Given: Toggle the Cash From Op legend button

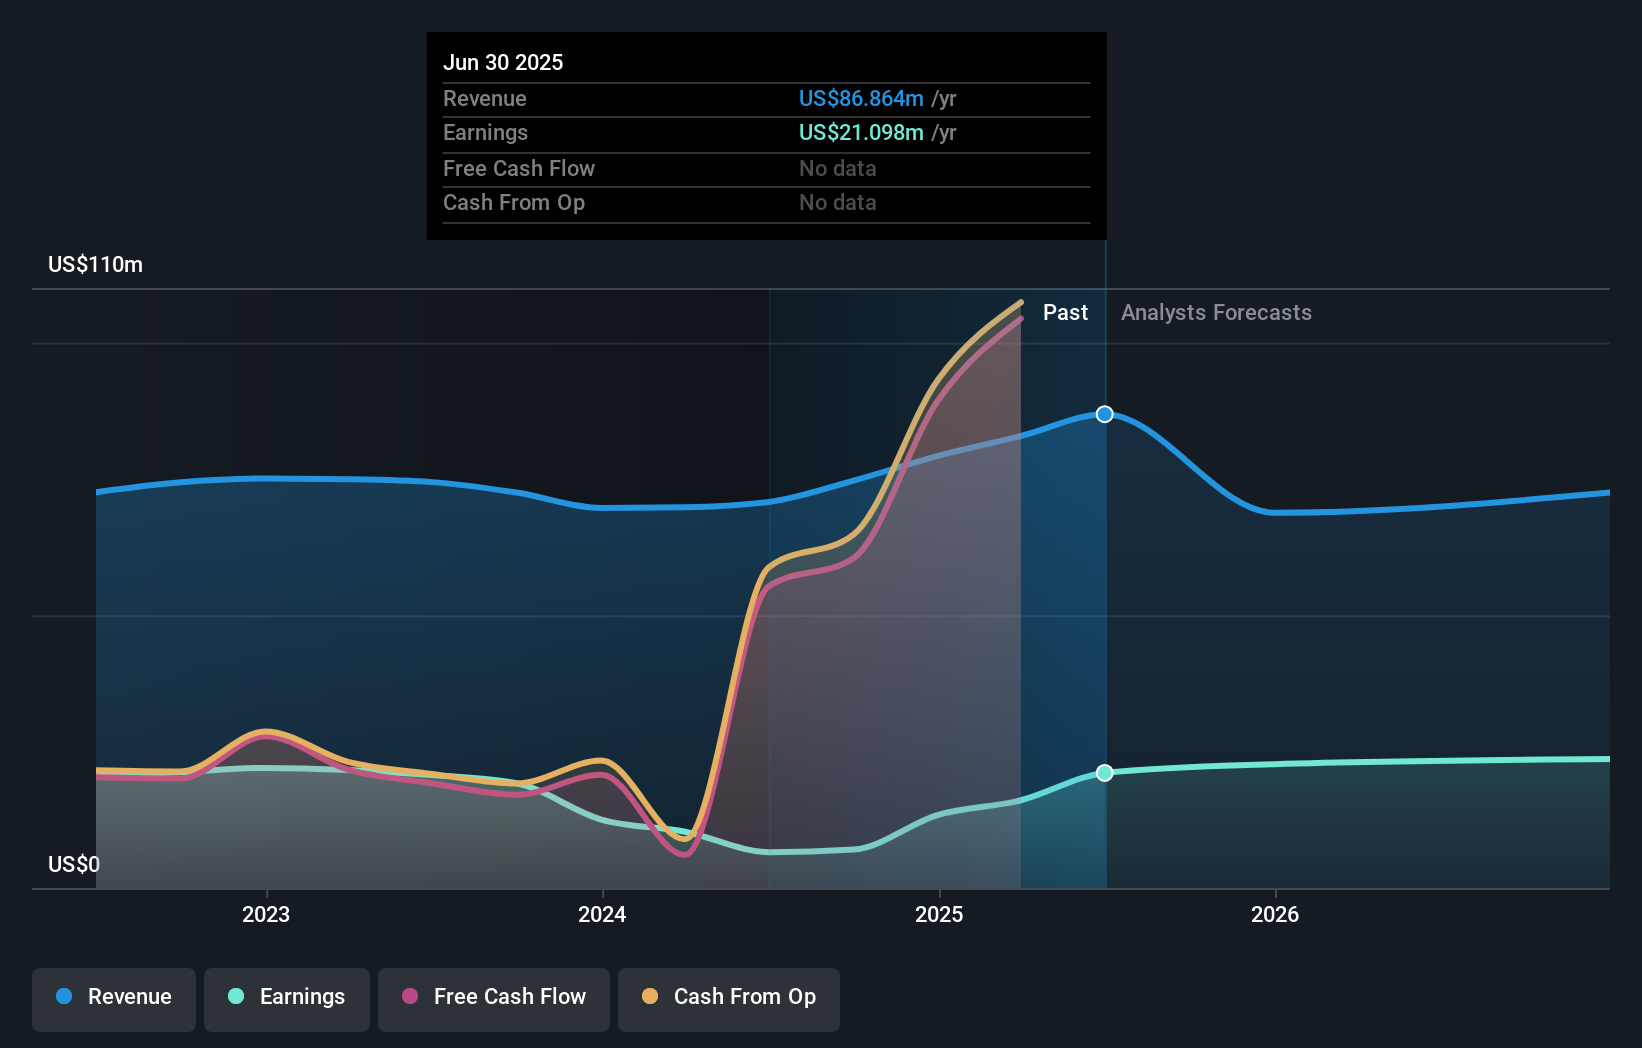Looking at the screenshot, I should [729, 999].
